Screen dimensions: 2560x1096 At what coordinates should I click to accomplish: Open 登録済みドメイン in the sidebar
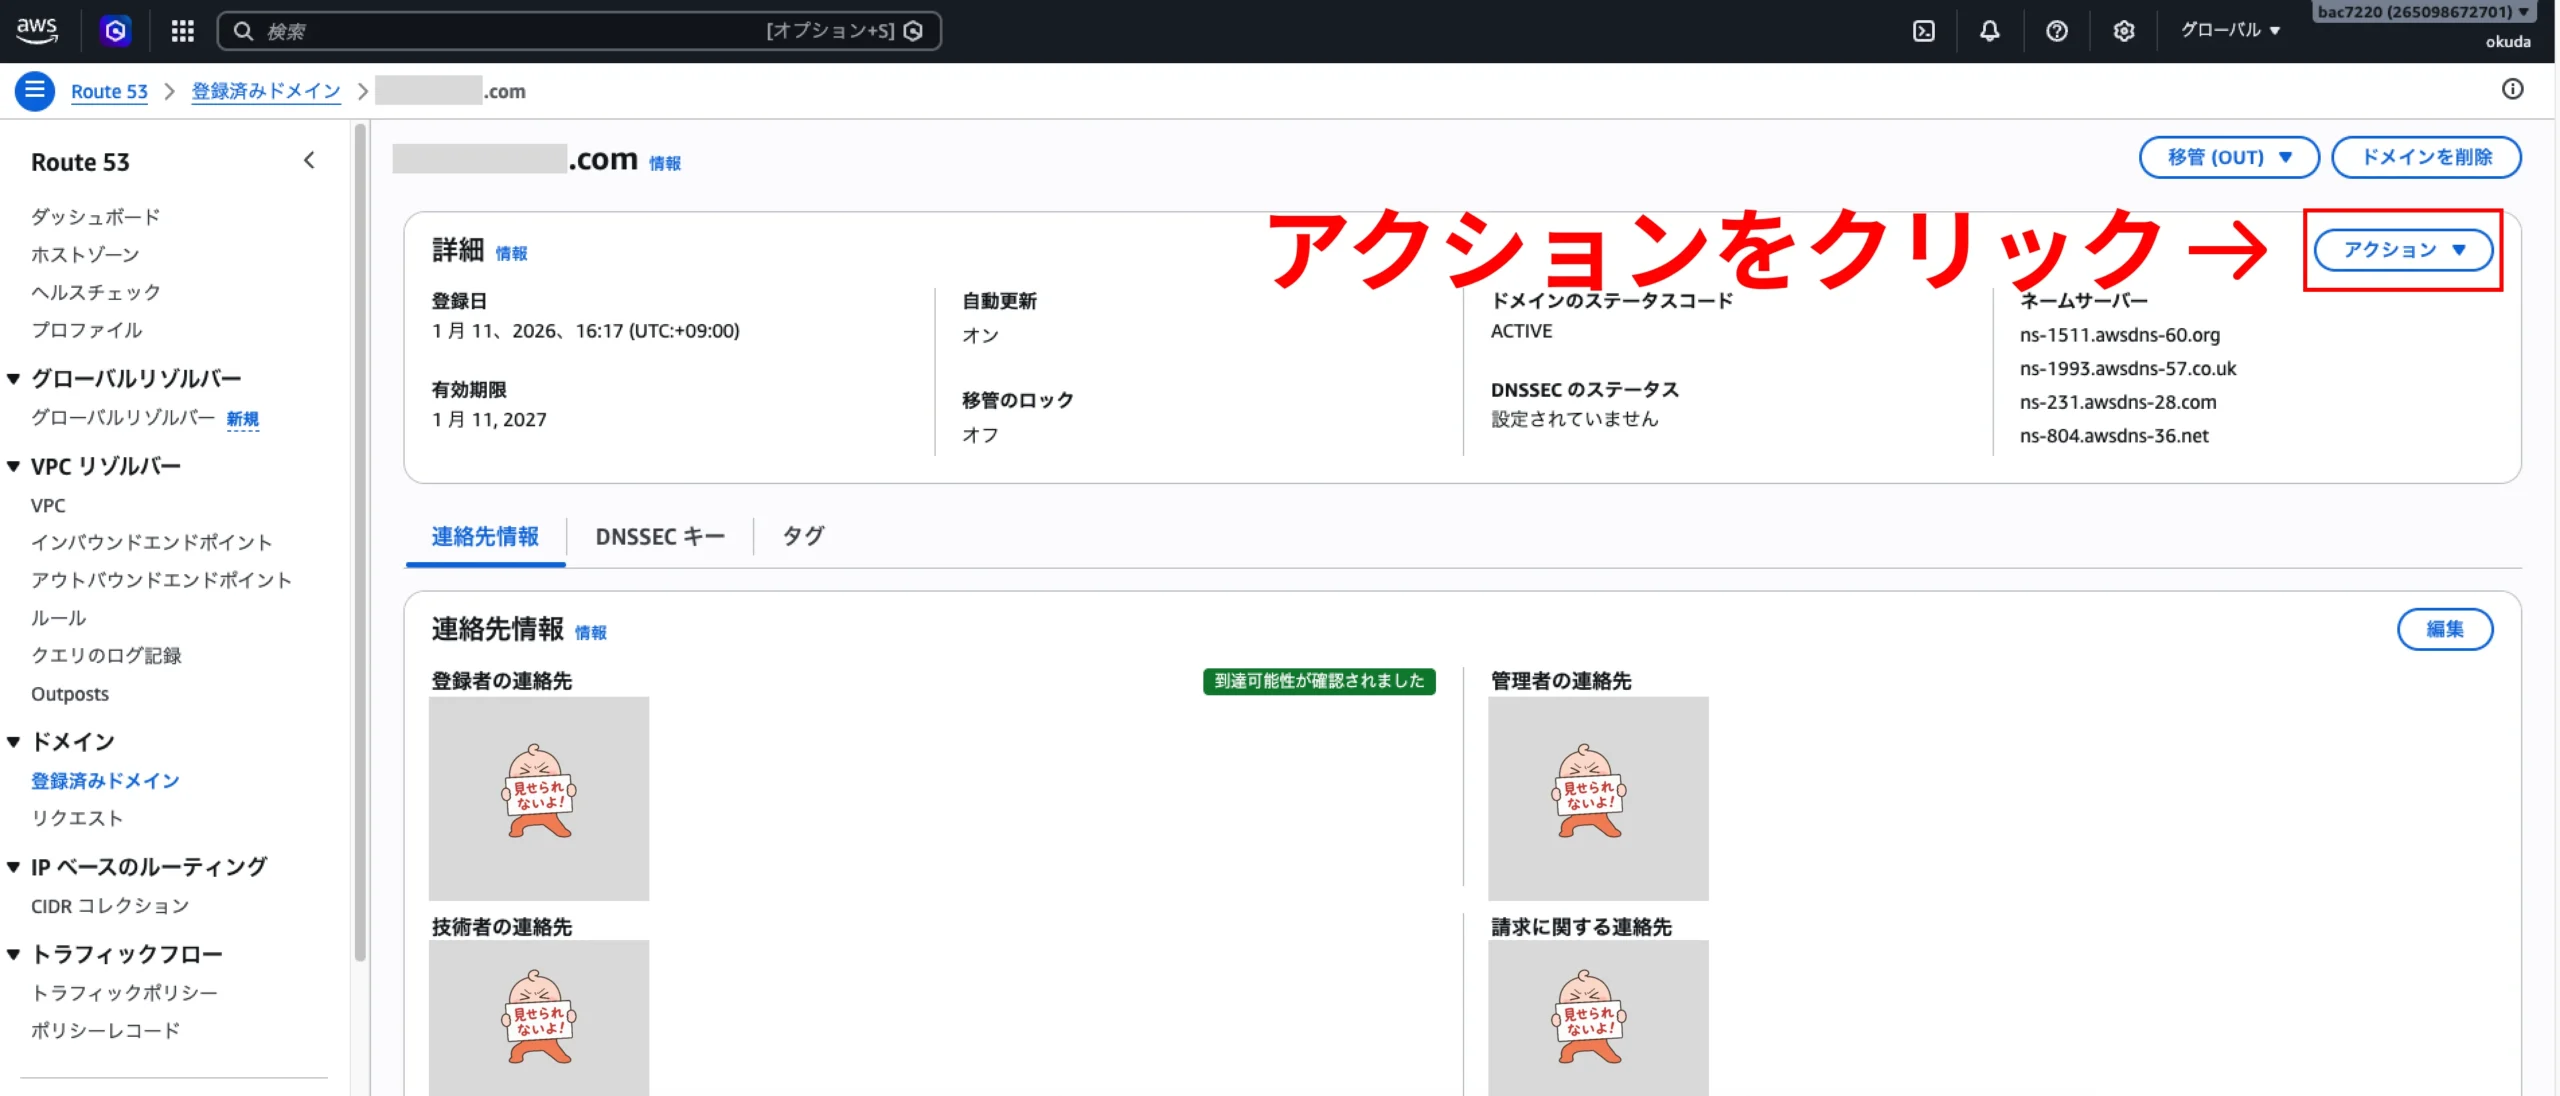pyautogui.click(x=105, y=781)
